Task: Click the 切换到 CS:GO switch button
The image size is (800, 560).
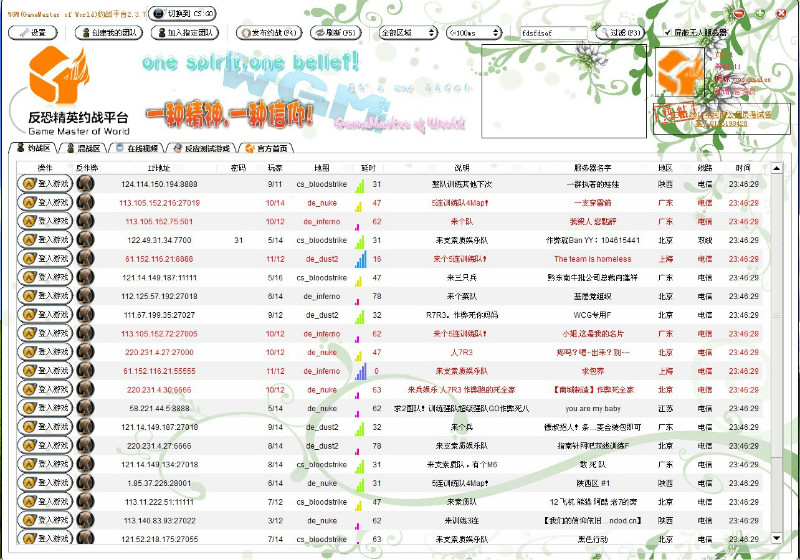Action: 188,13
